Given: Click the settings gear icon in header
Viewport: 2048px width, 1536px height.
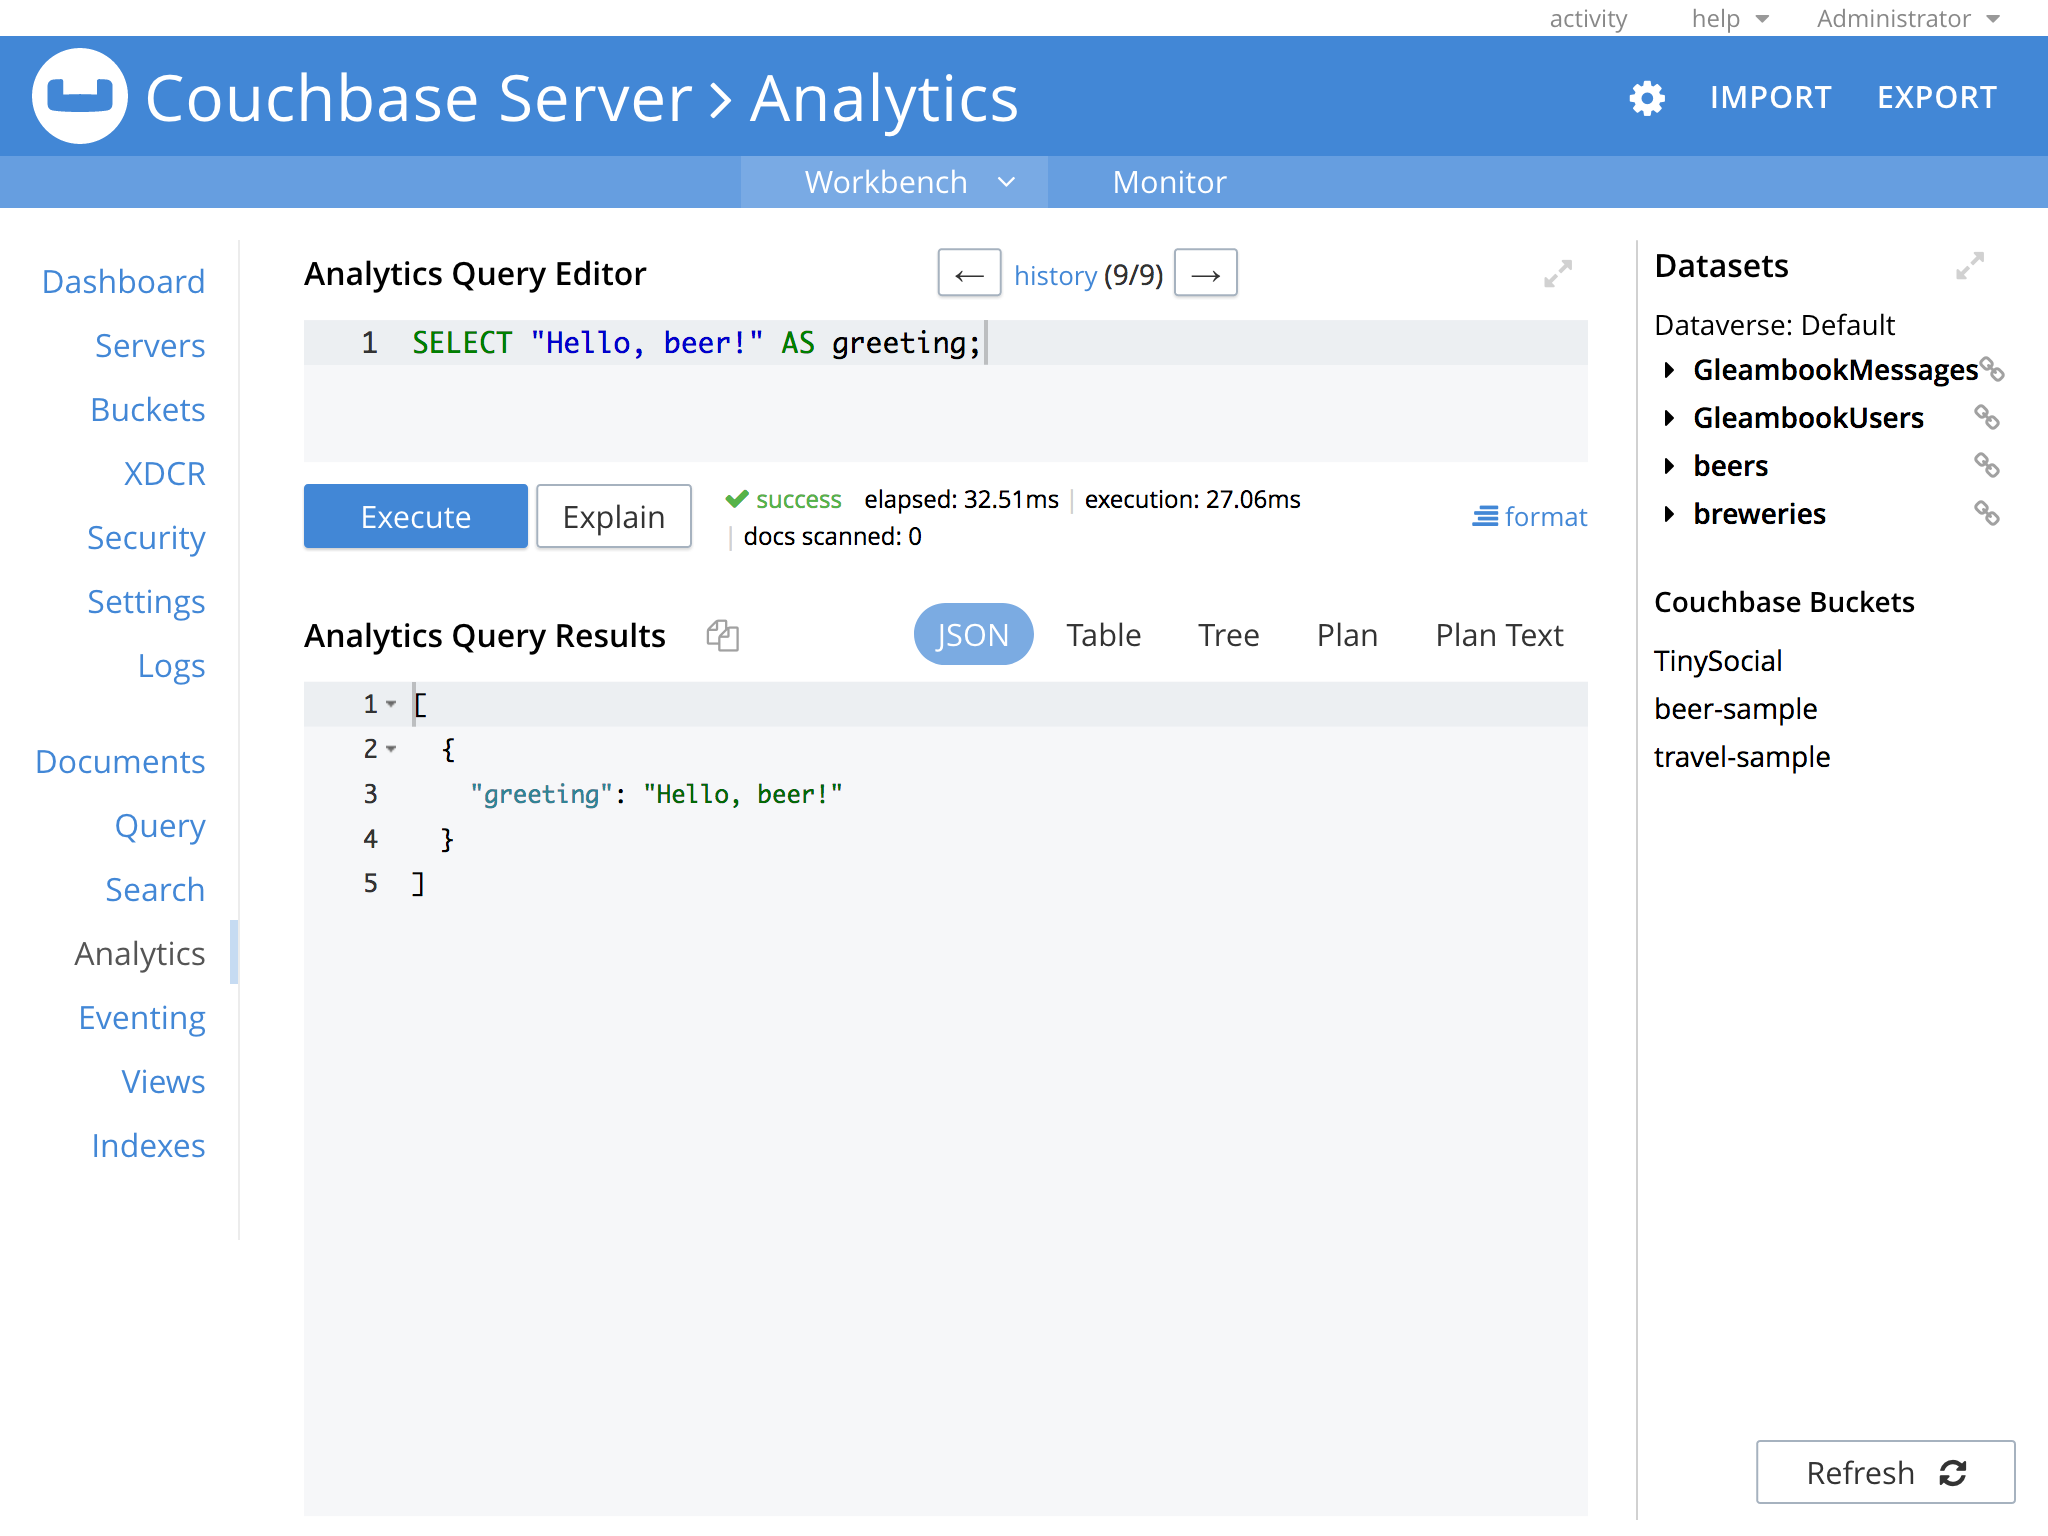Looking at the screenshot, I should point(1646,98).
